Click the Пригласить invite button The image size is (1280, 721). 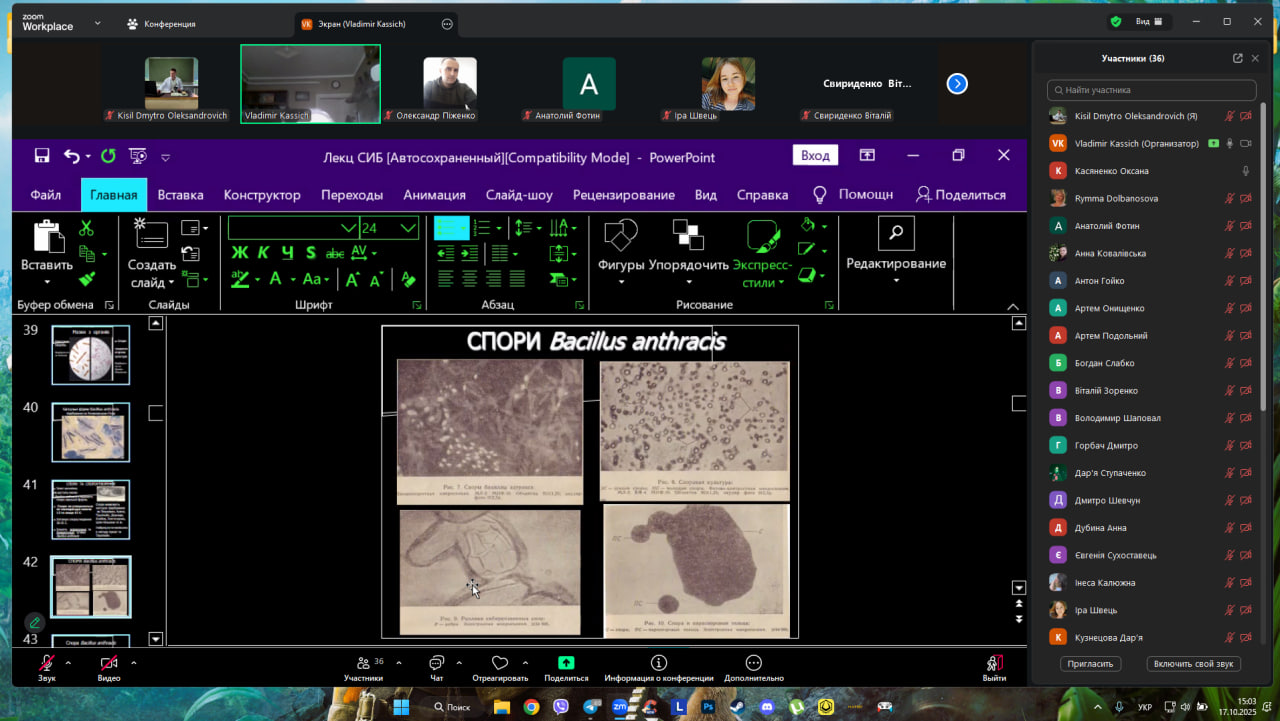coord(1090,664)
